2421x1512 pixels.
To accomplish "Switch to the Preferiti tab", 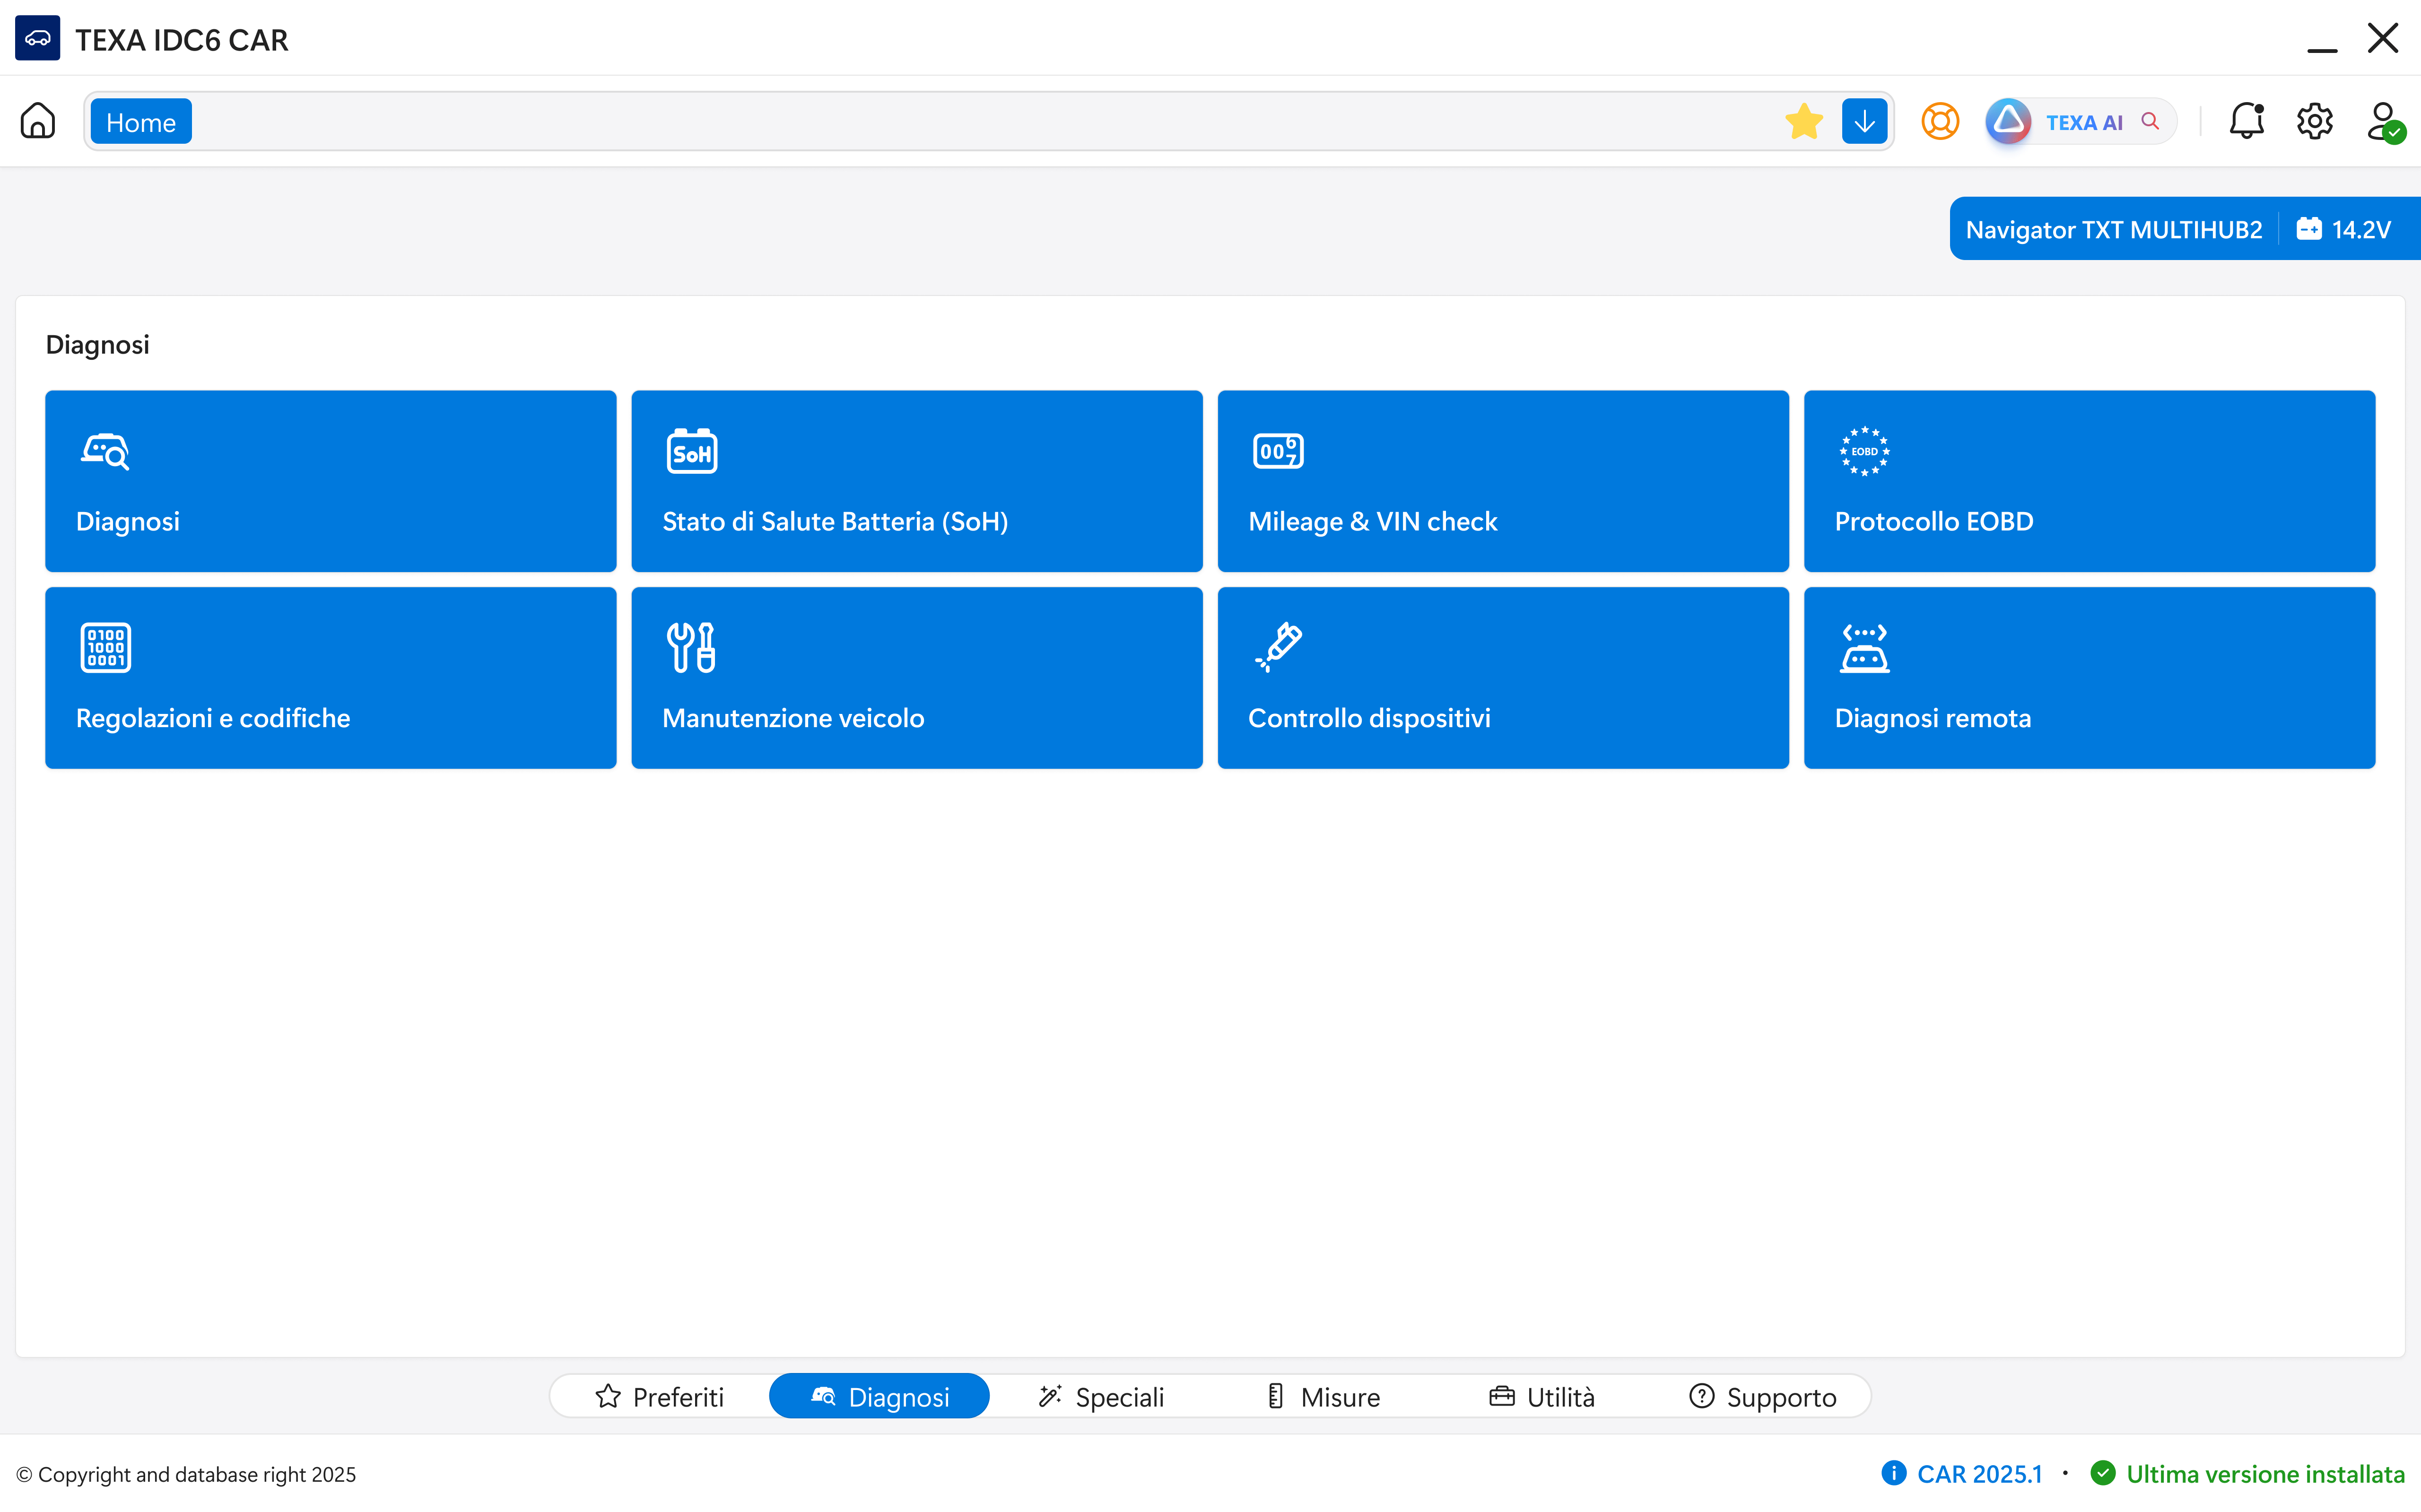I will pyautogui.click(x=660, y=1396).
